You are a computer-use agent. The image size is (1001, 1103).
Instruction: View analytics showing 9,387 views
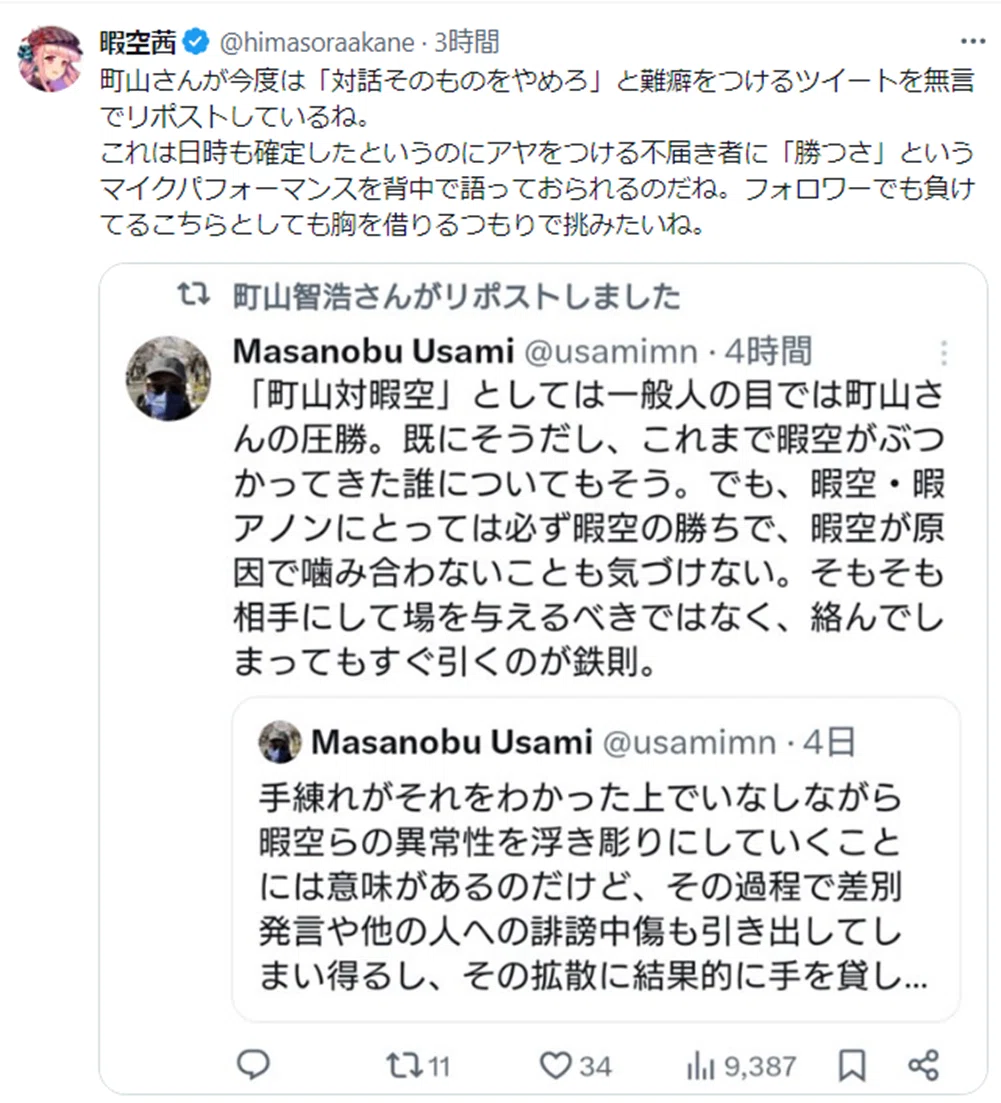(741, 1066)
